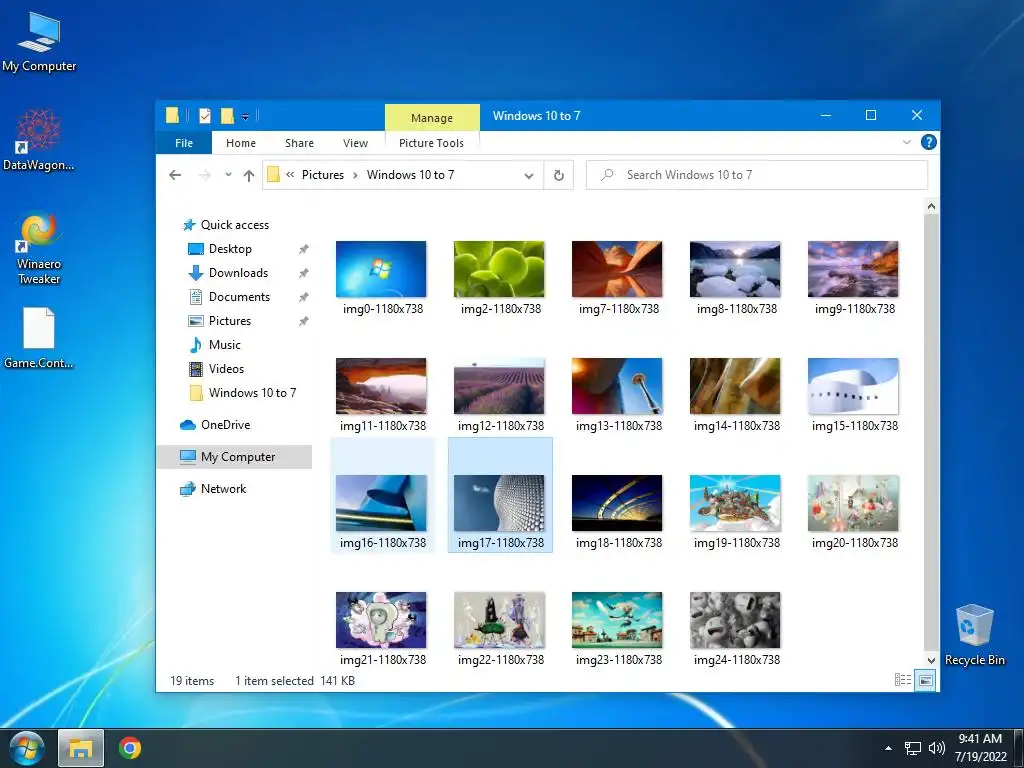Open Explorer help question mark

tap(928, 142)
